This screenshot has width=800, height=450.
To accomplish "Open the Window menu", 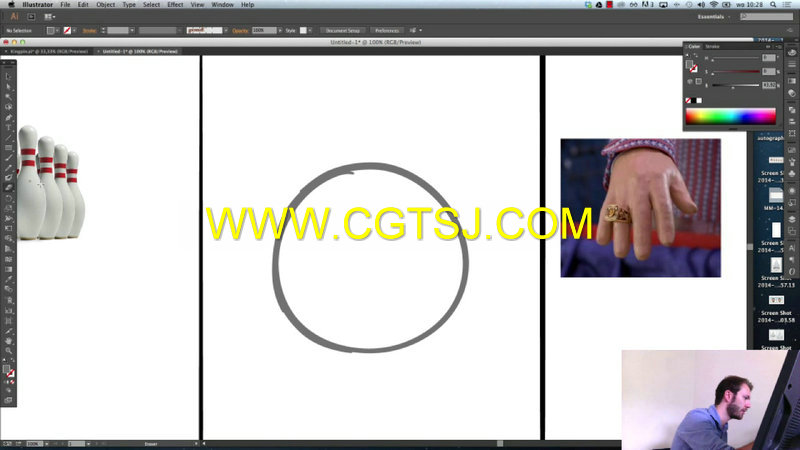I will coord(222,5).
